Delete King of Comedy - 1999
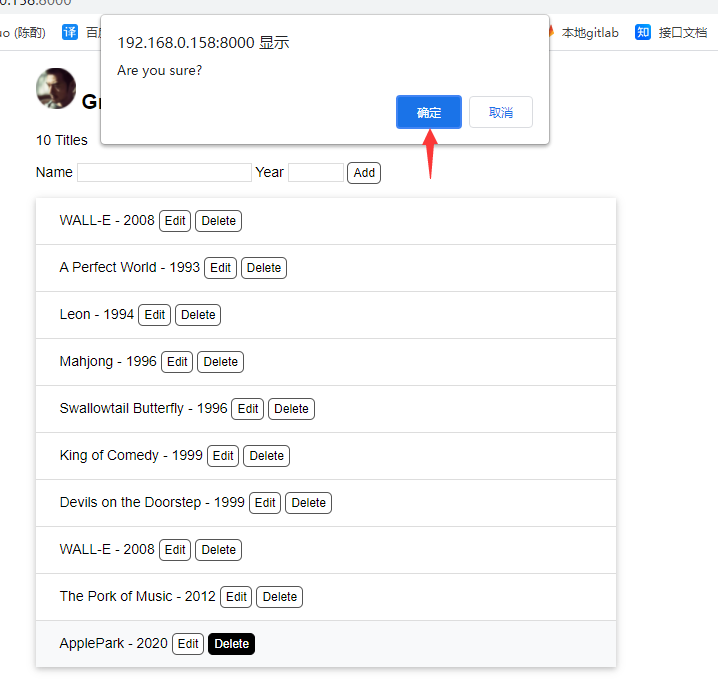Viewport: 718px width, 680px height. [x=266, y=456]
